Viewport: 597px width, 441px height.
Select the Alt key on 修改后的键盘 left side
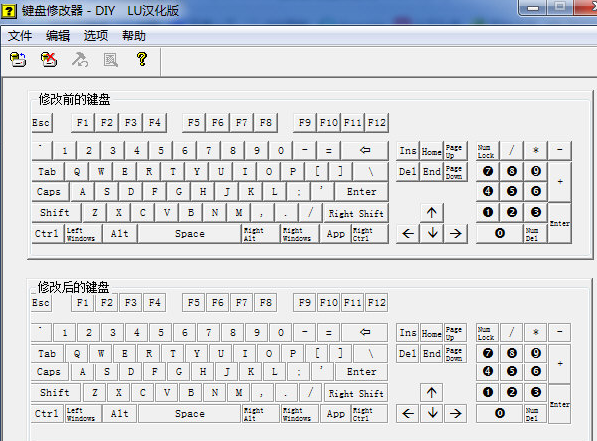point(120,414)
